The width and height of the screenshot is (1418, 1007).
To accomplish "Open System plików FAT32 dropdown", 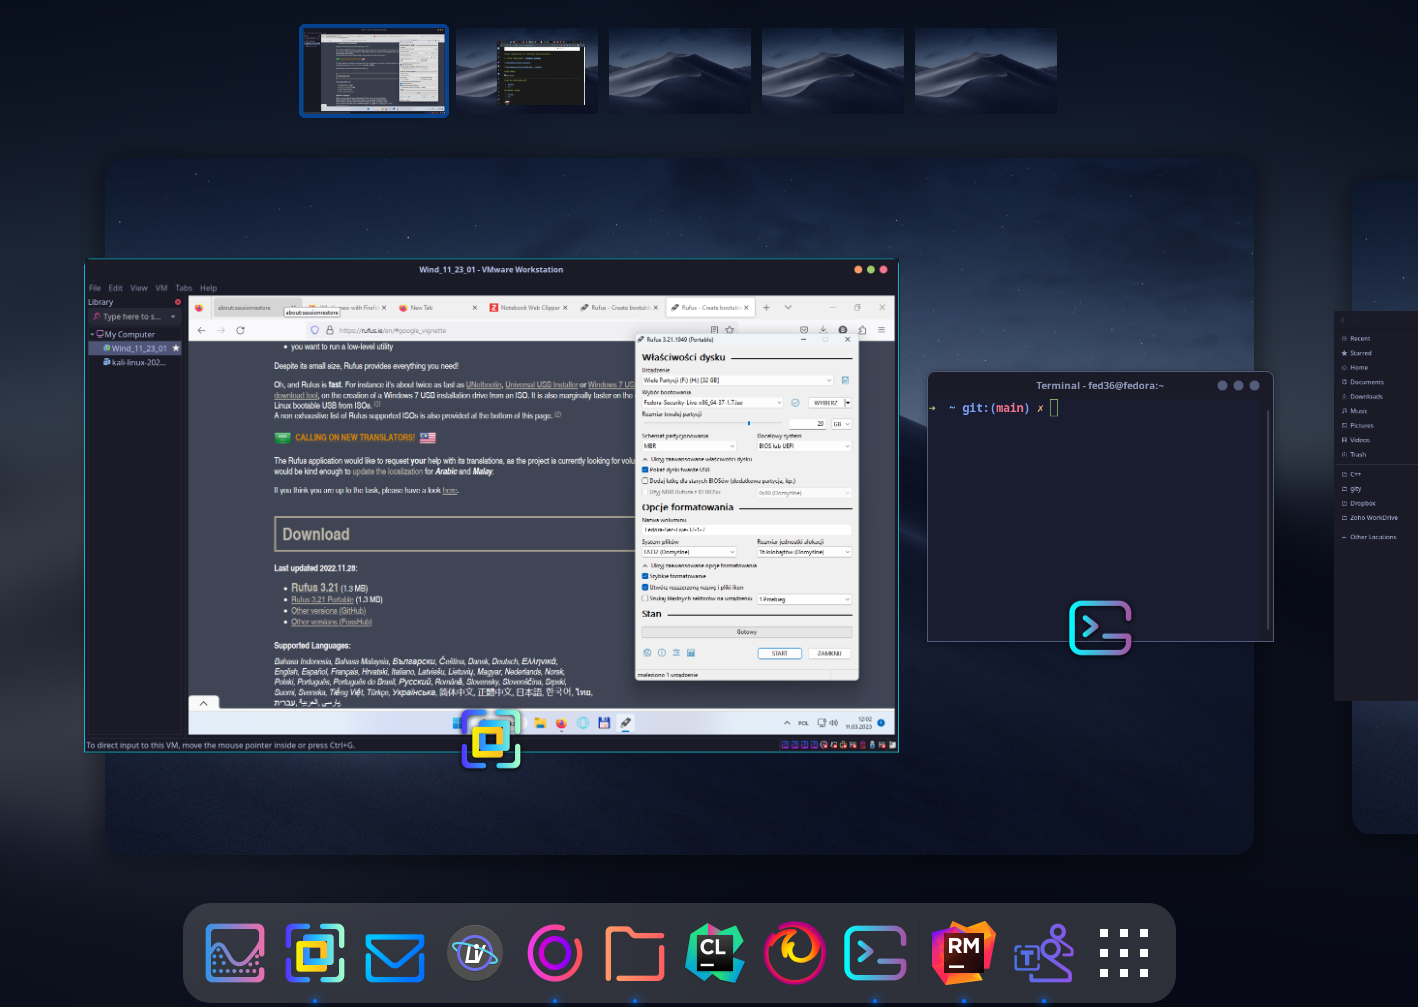I will coord(689,552).
